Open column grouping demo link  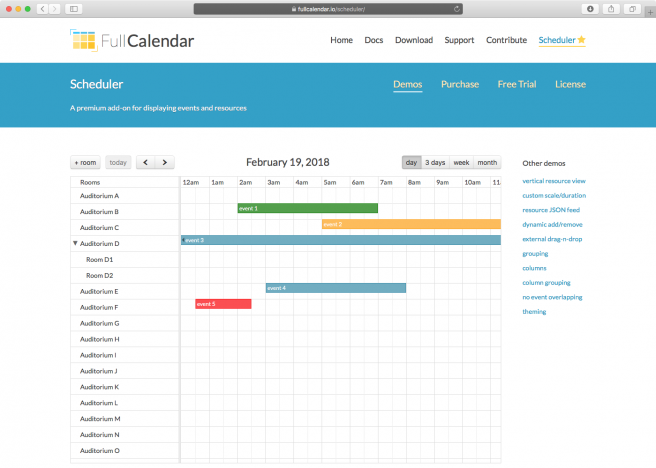click(546, 283)
